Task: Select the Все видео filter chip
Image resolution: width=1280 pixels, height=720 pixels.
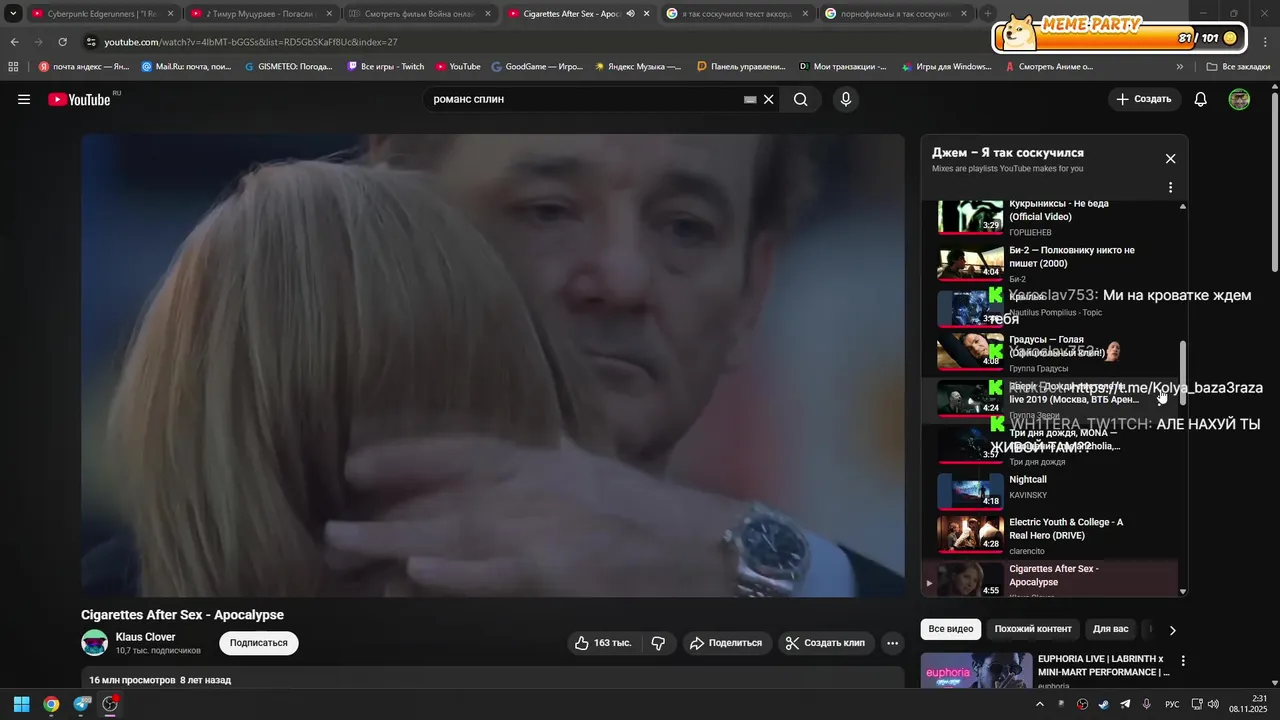Action: pos(950,629)
